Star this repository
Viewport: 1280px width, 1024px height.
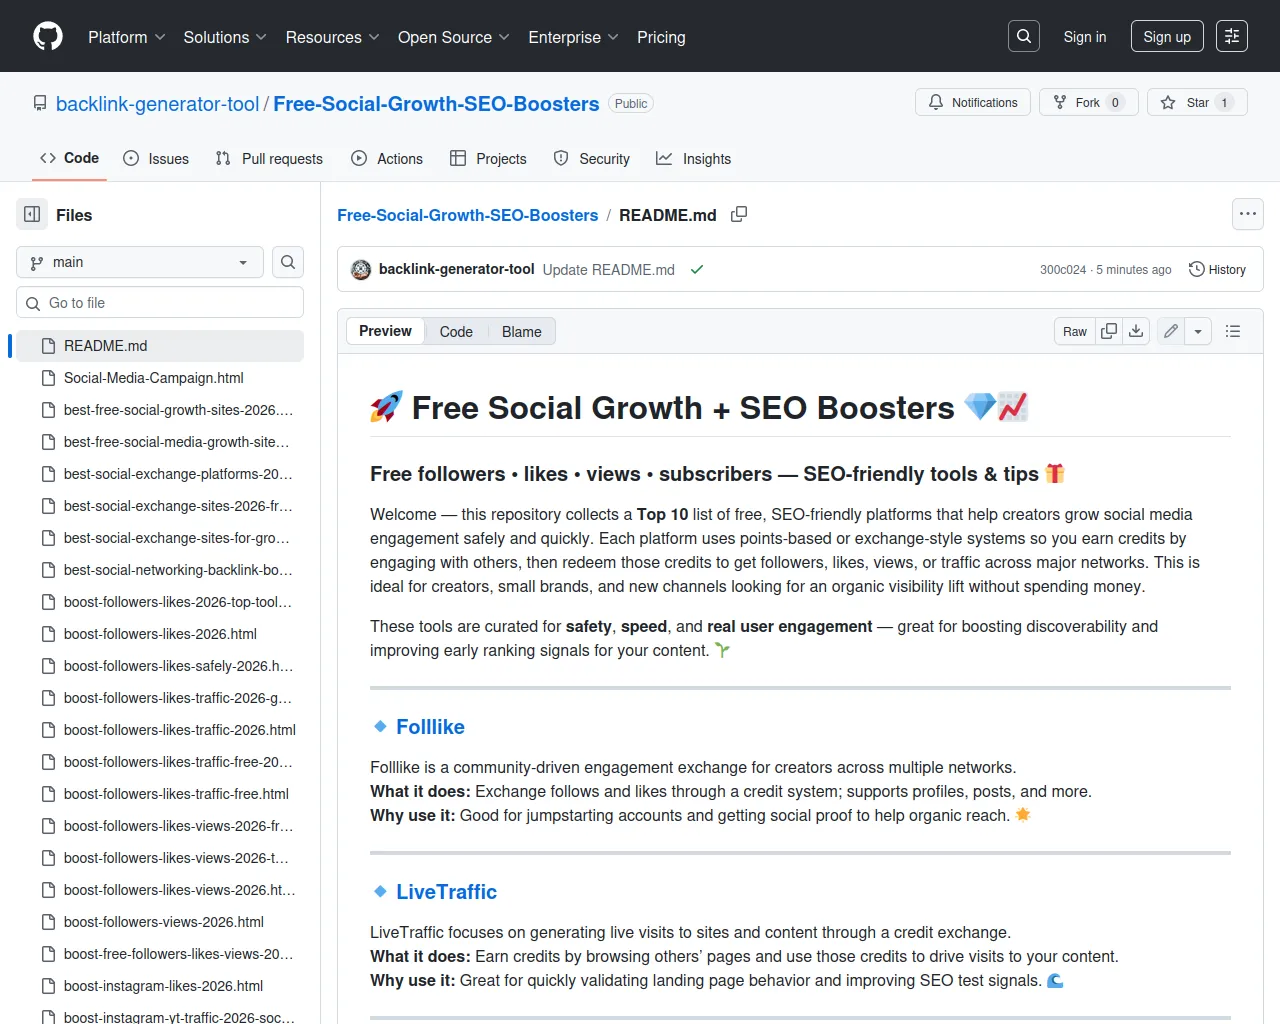[1186, 103]
